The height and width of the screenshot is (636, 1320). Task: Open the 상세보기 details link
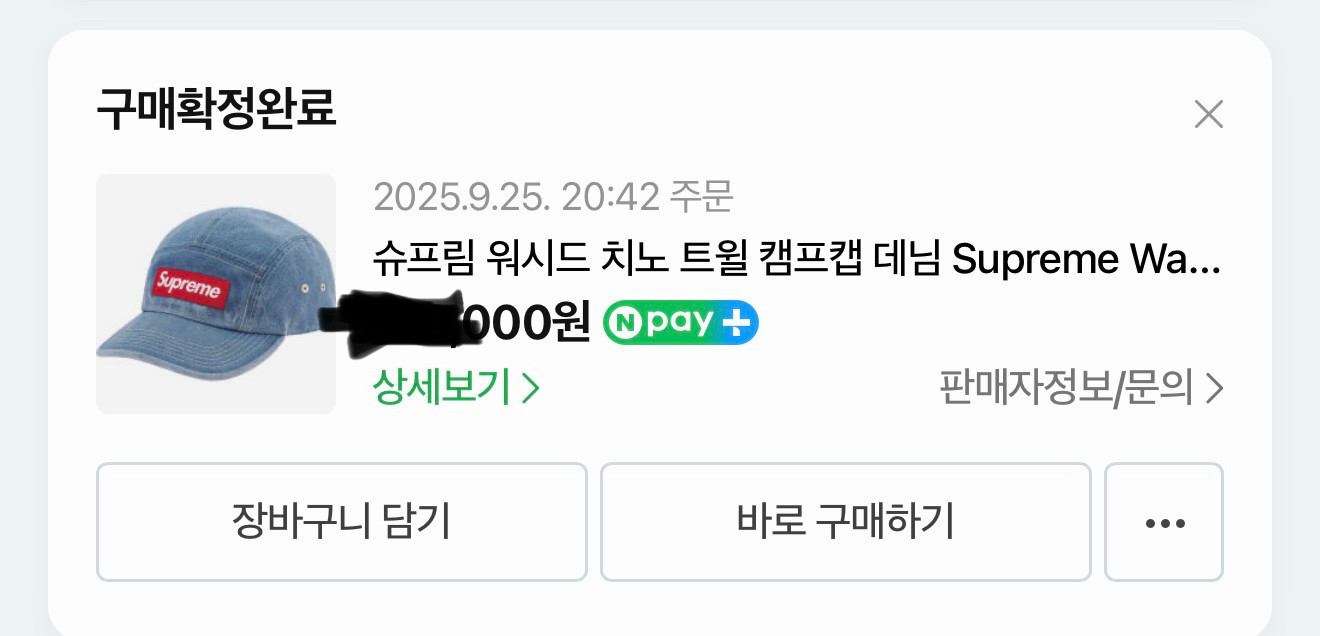(456, 387)
